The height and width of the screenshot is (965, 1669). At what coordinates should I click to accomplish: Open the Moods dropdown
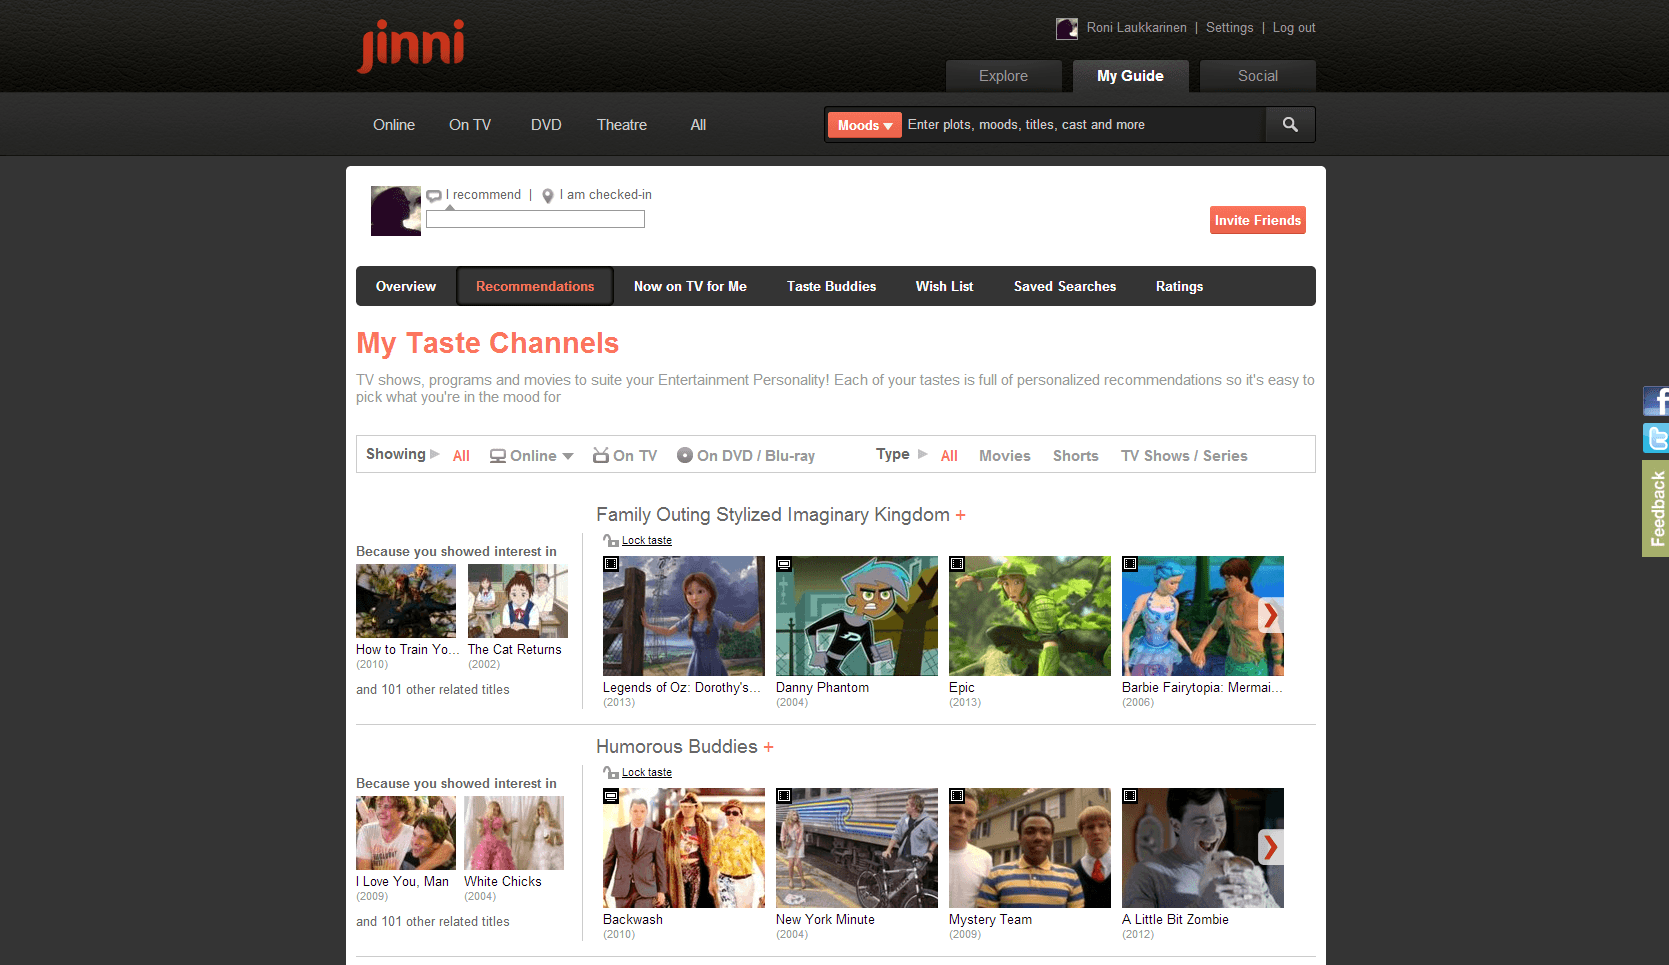pyautogui.click(x=865, y=125)
